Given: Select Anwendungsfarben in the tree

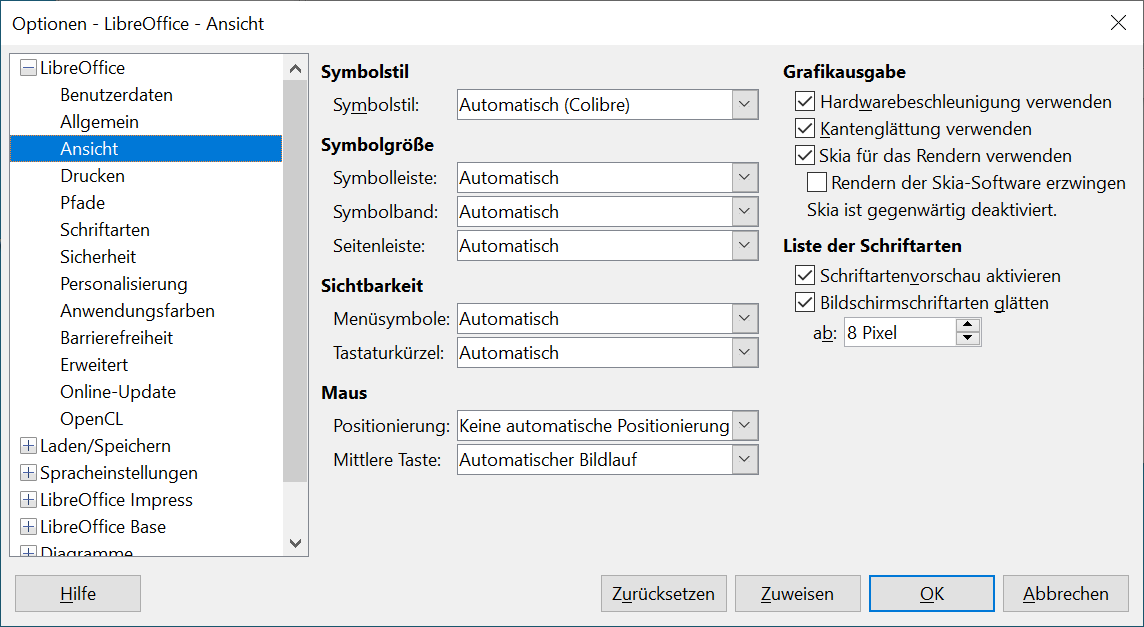Looking at the screenshot, I should pos(137,311).
